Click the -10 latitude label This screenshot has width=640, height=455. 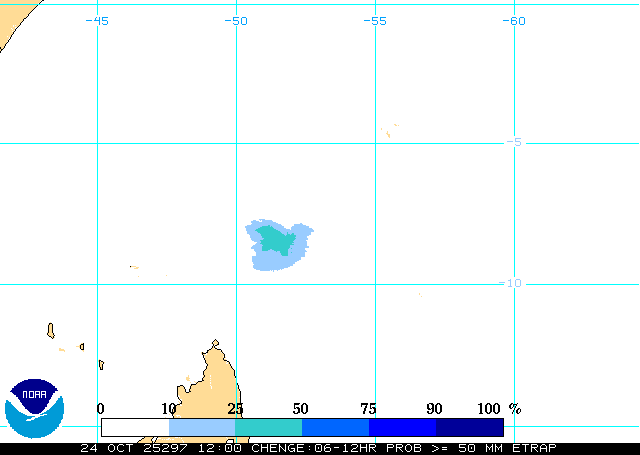tap(510, 283)
